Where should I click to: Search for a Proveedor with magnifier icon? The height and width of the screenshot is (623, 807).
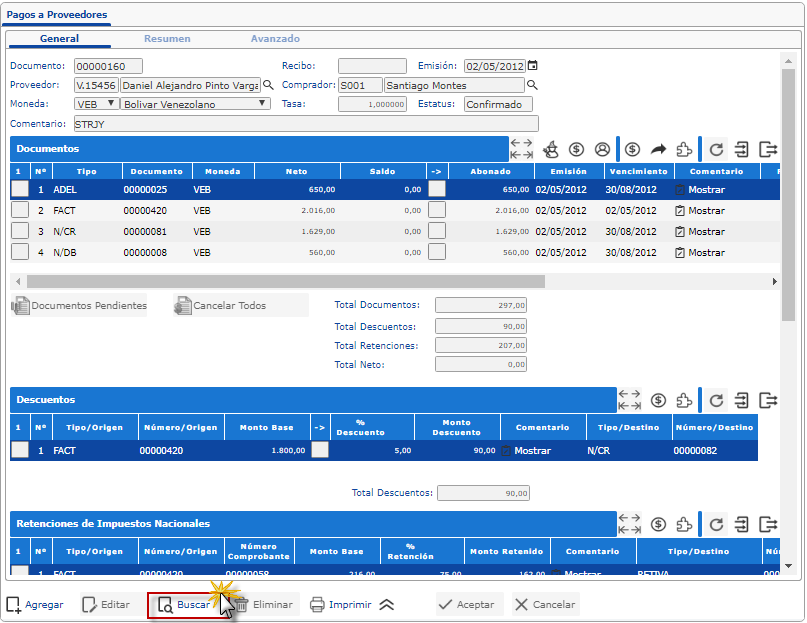(x=268, y=85)
